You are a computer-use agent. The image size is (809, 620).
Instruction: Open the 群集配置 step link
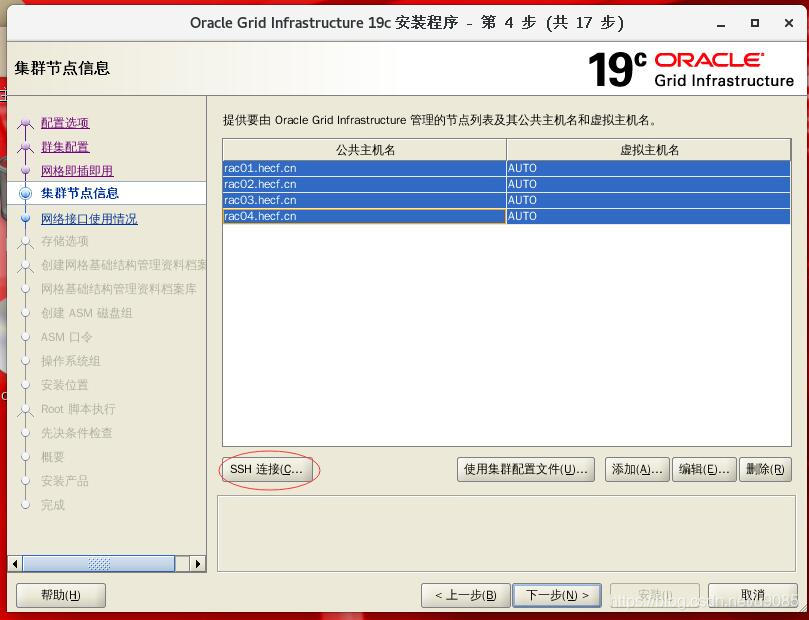click(65, 147)
